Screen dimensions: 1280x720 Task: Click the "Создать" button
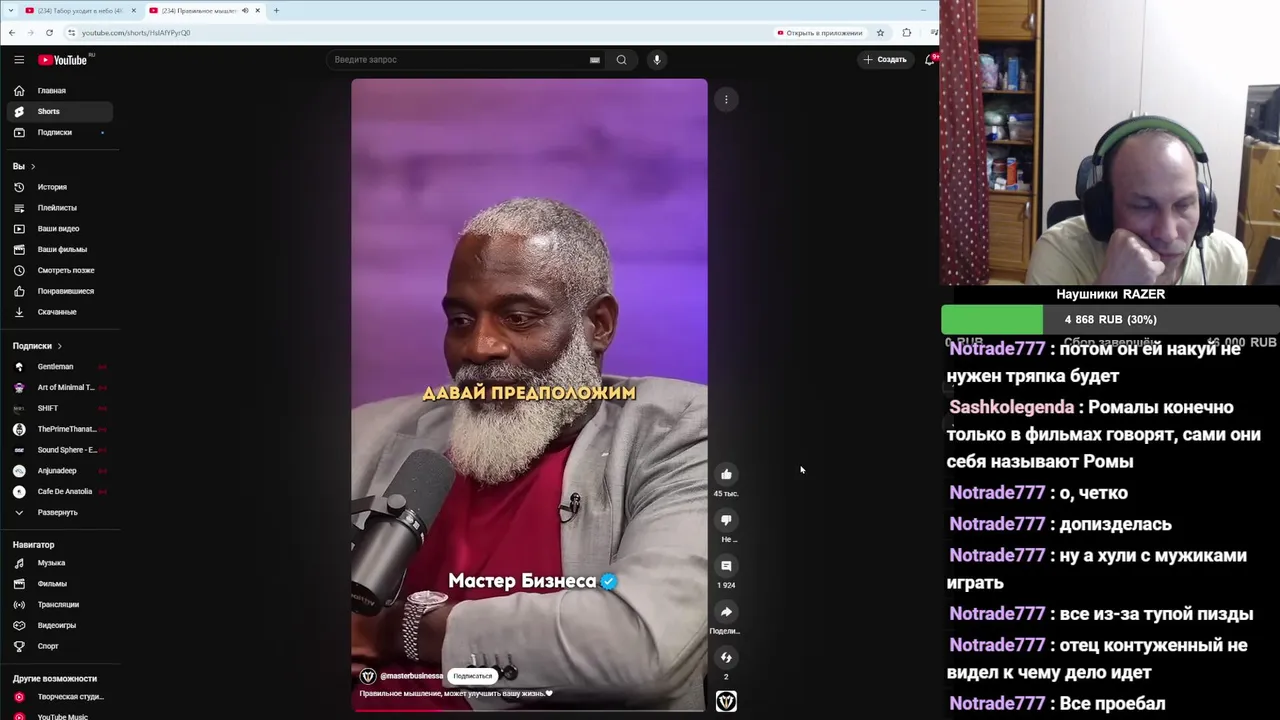coord(885,60)
